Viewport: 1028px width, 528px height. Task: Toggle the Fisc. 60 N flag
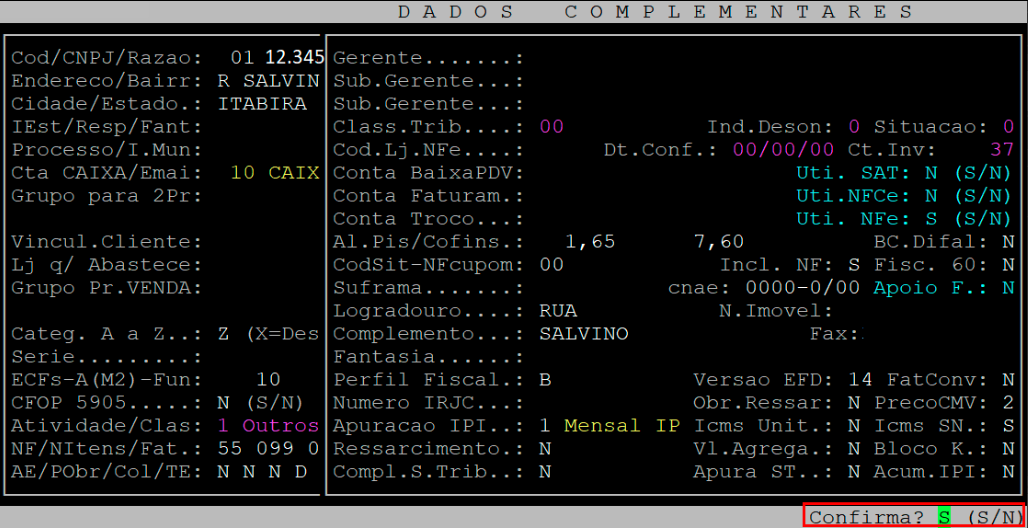coord(1008,265)
